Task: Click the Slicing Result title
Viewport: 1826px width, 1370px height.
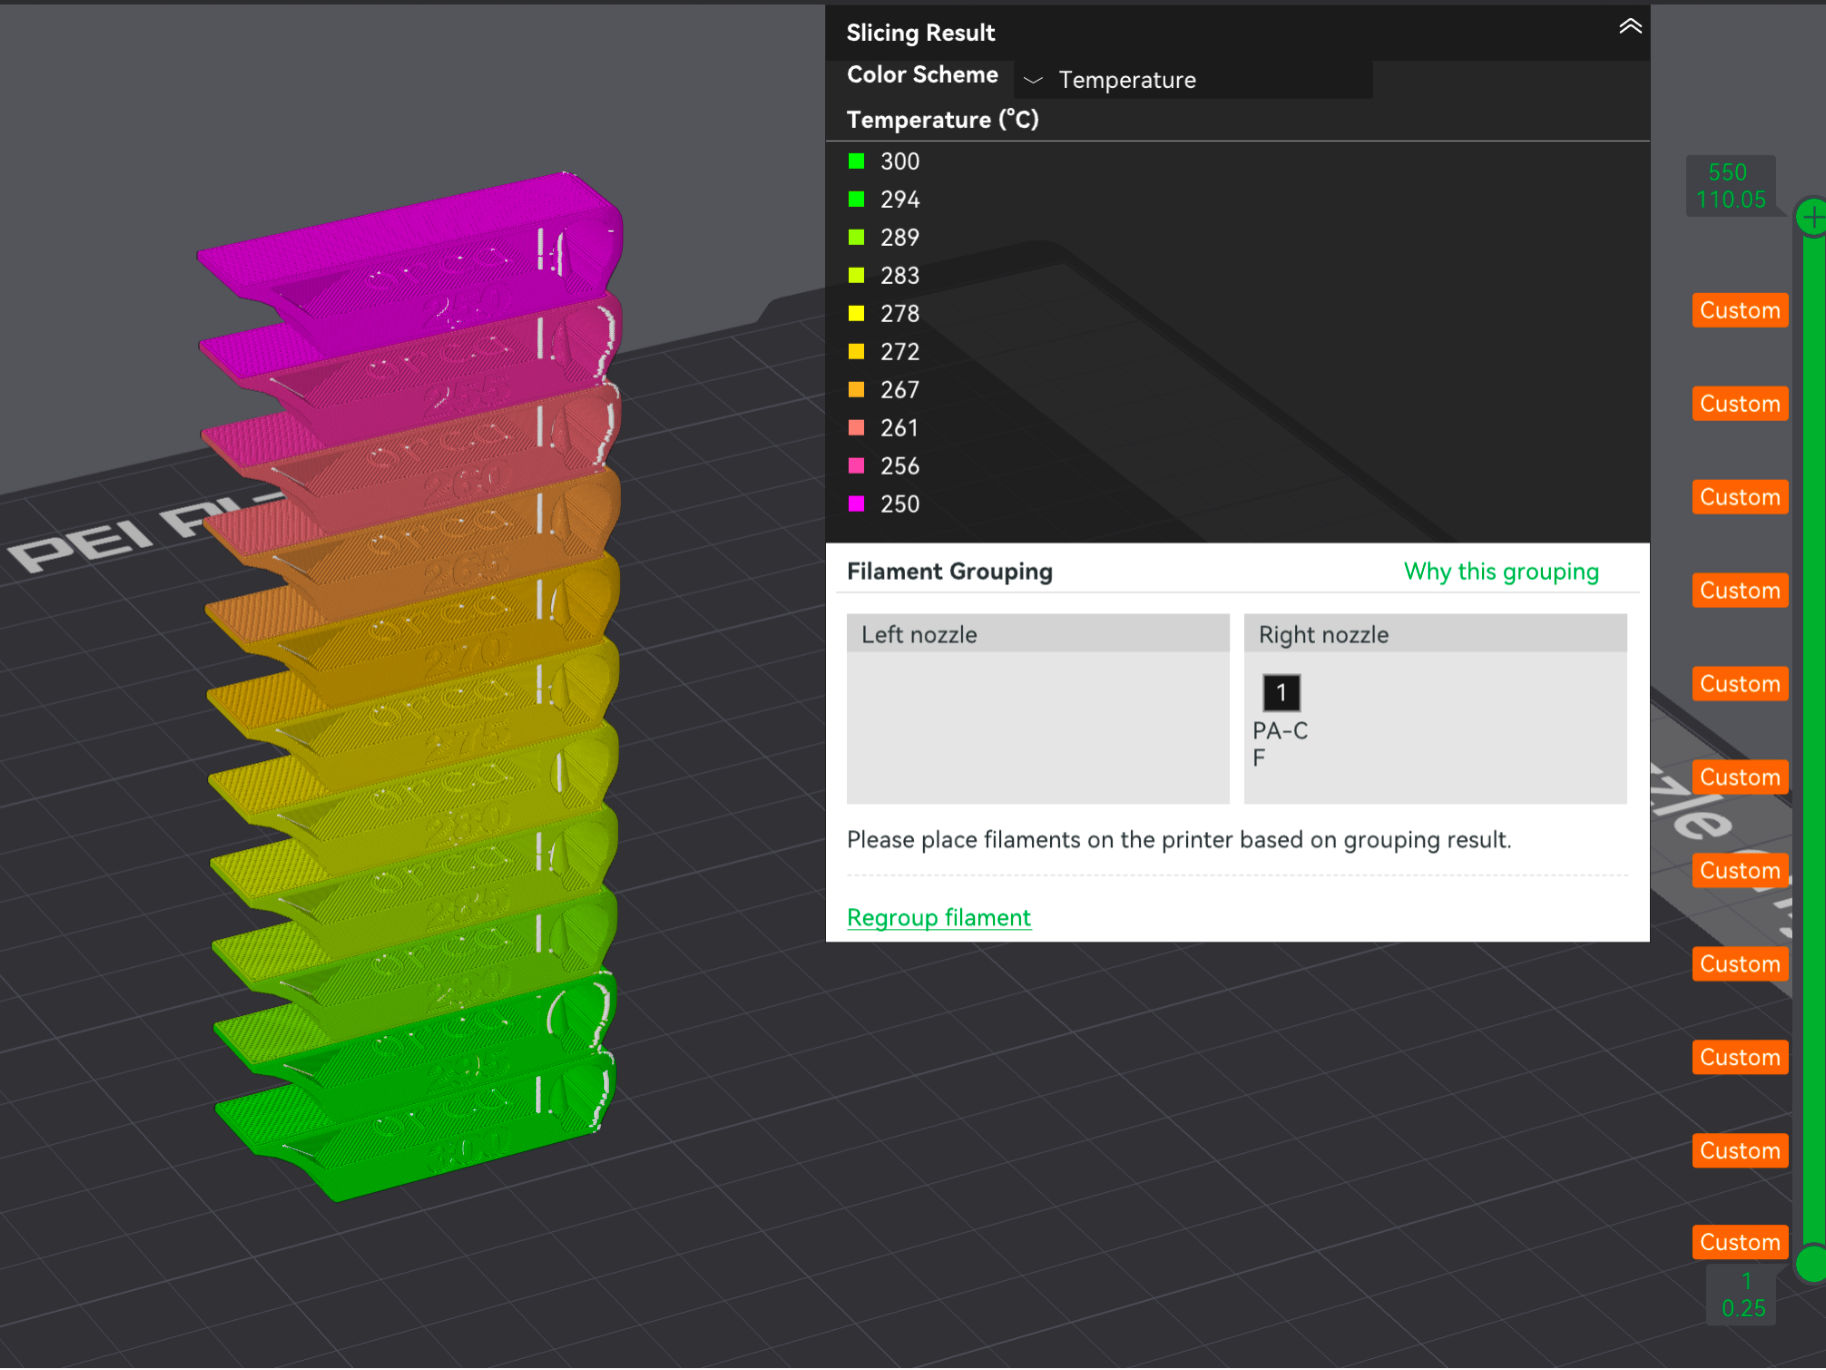Action: pos(920,33)
